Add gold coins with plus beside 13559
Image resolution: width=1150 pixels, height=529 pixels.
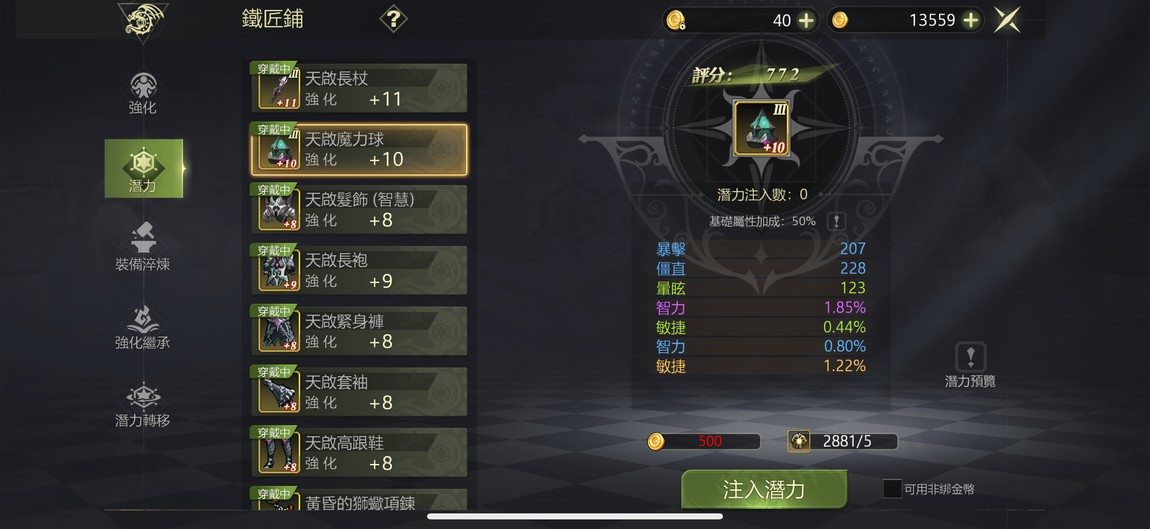[970, 21]
